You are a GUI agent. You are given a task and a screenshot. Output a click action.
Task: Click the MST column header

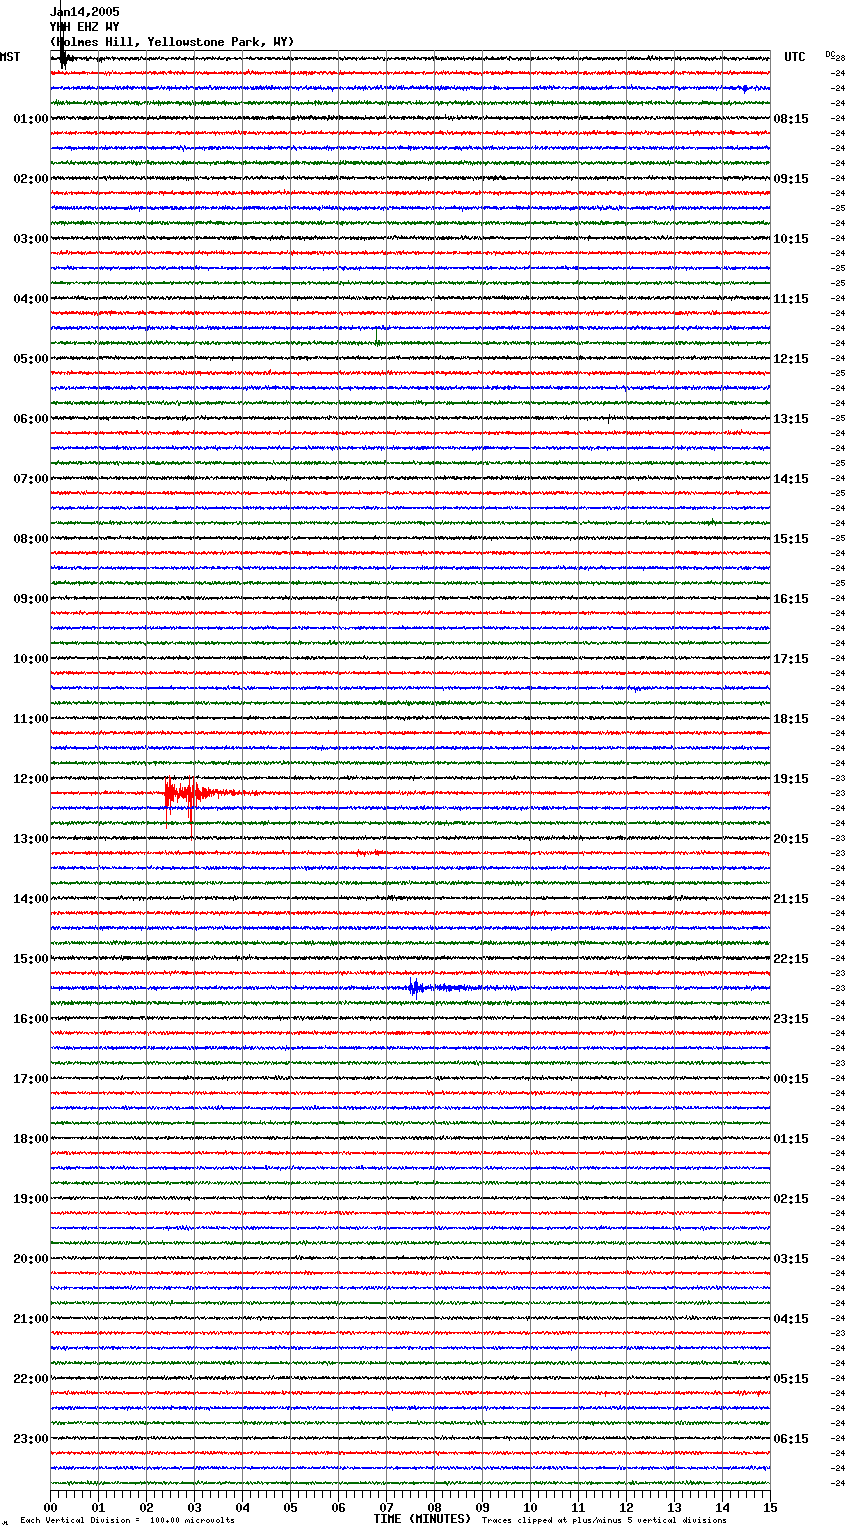point(10,57)
